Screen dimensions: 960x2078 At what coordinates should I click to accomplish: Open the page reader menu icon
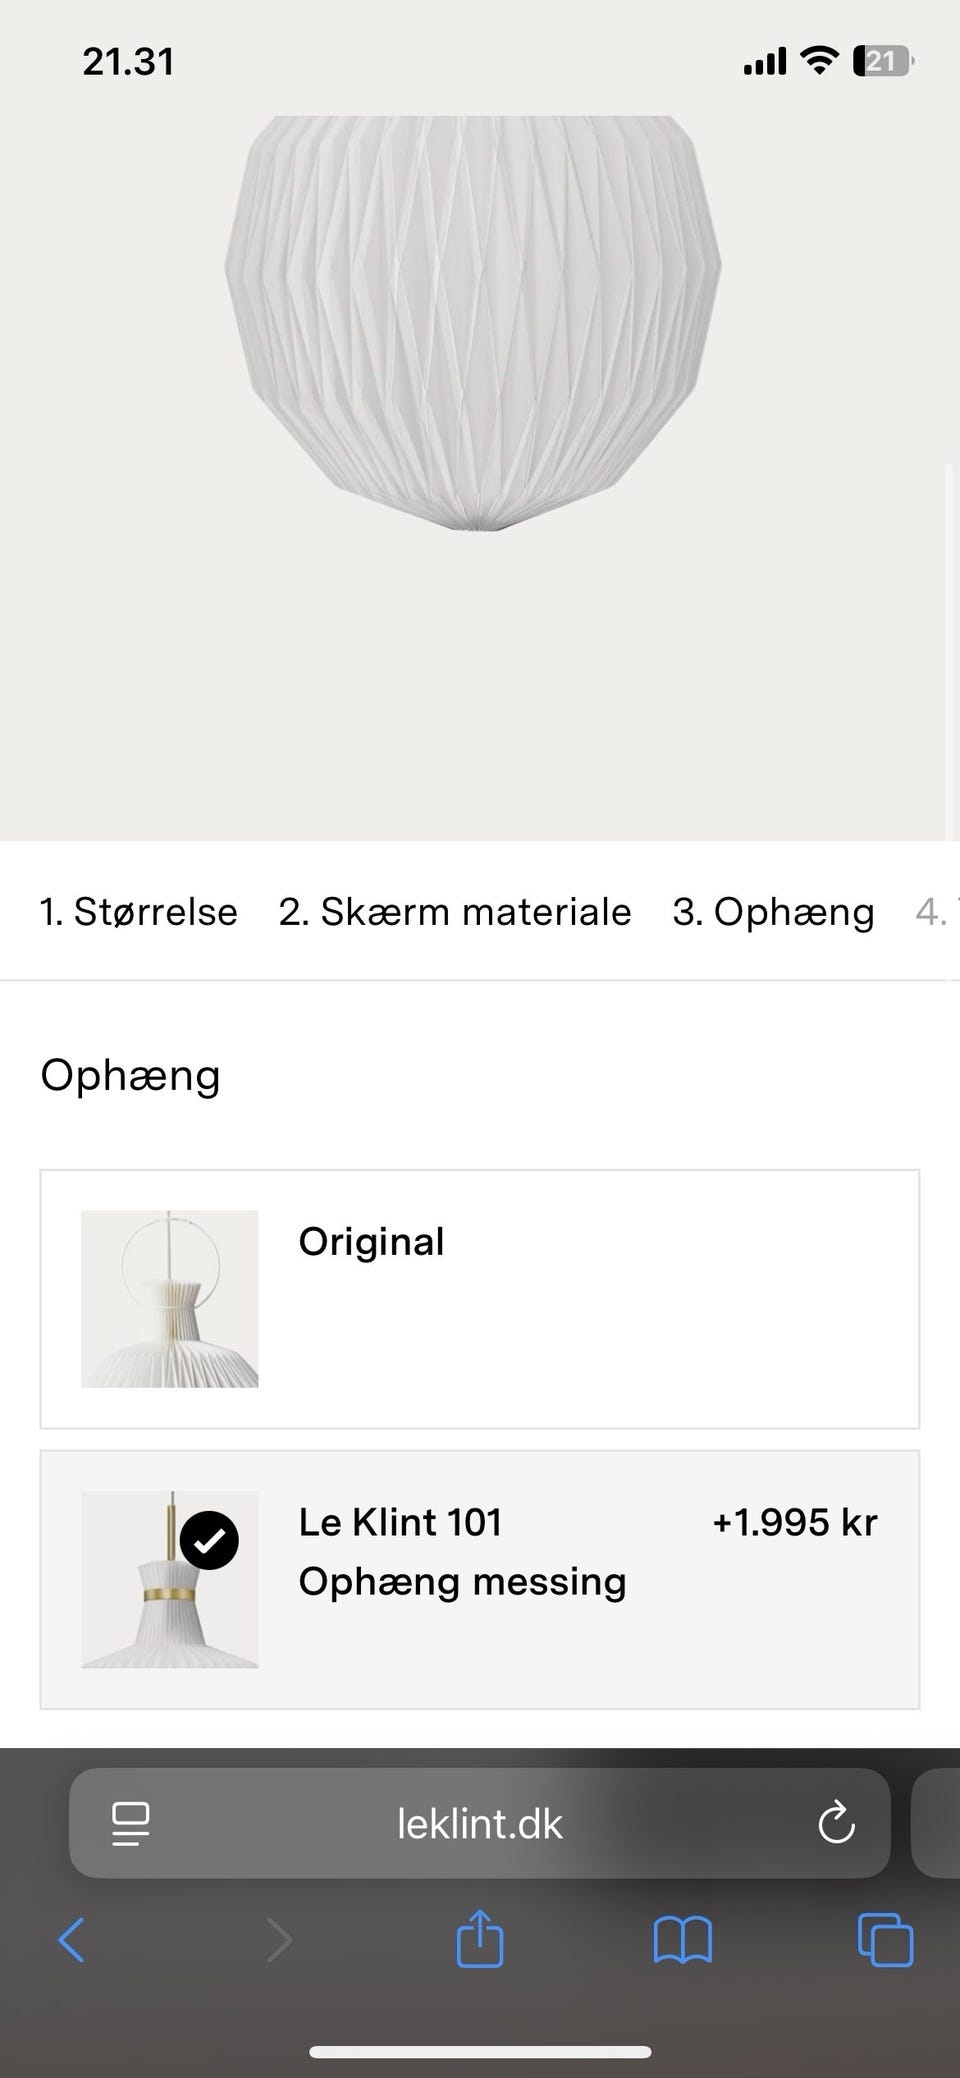(131, 1823)
